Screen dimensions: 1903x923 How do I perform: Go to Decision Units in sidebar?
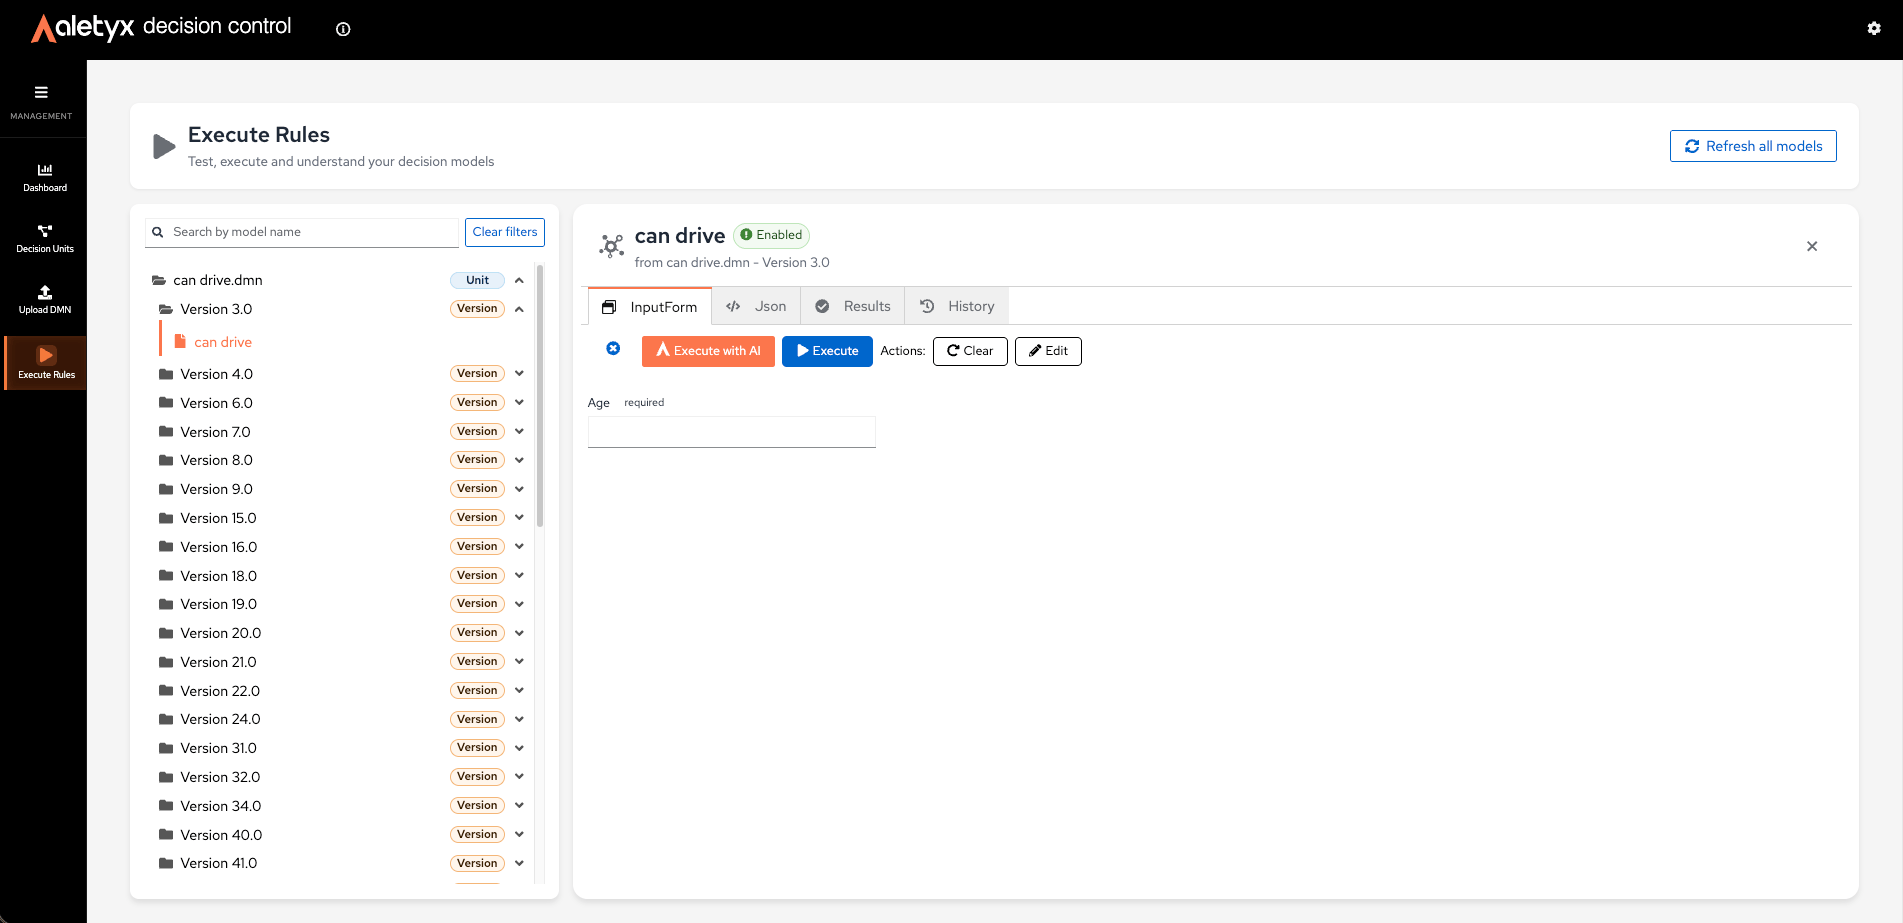coord(45,239)
